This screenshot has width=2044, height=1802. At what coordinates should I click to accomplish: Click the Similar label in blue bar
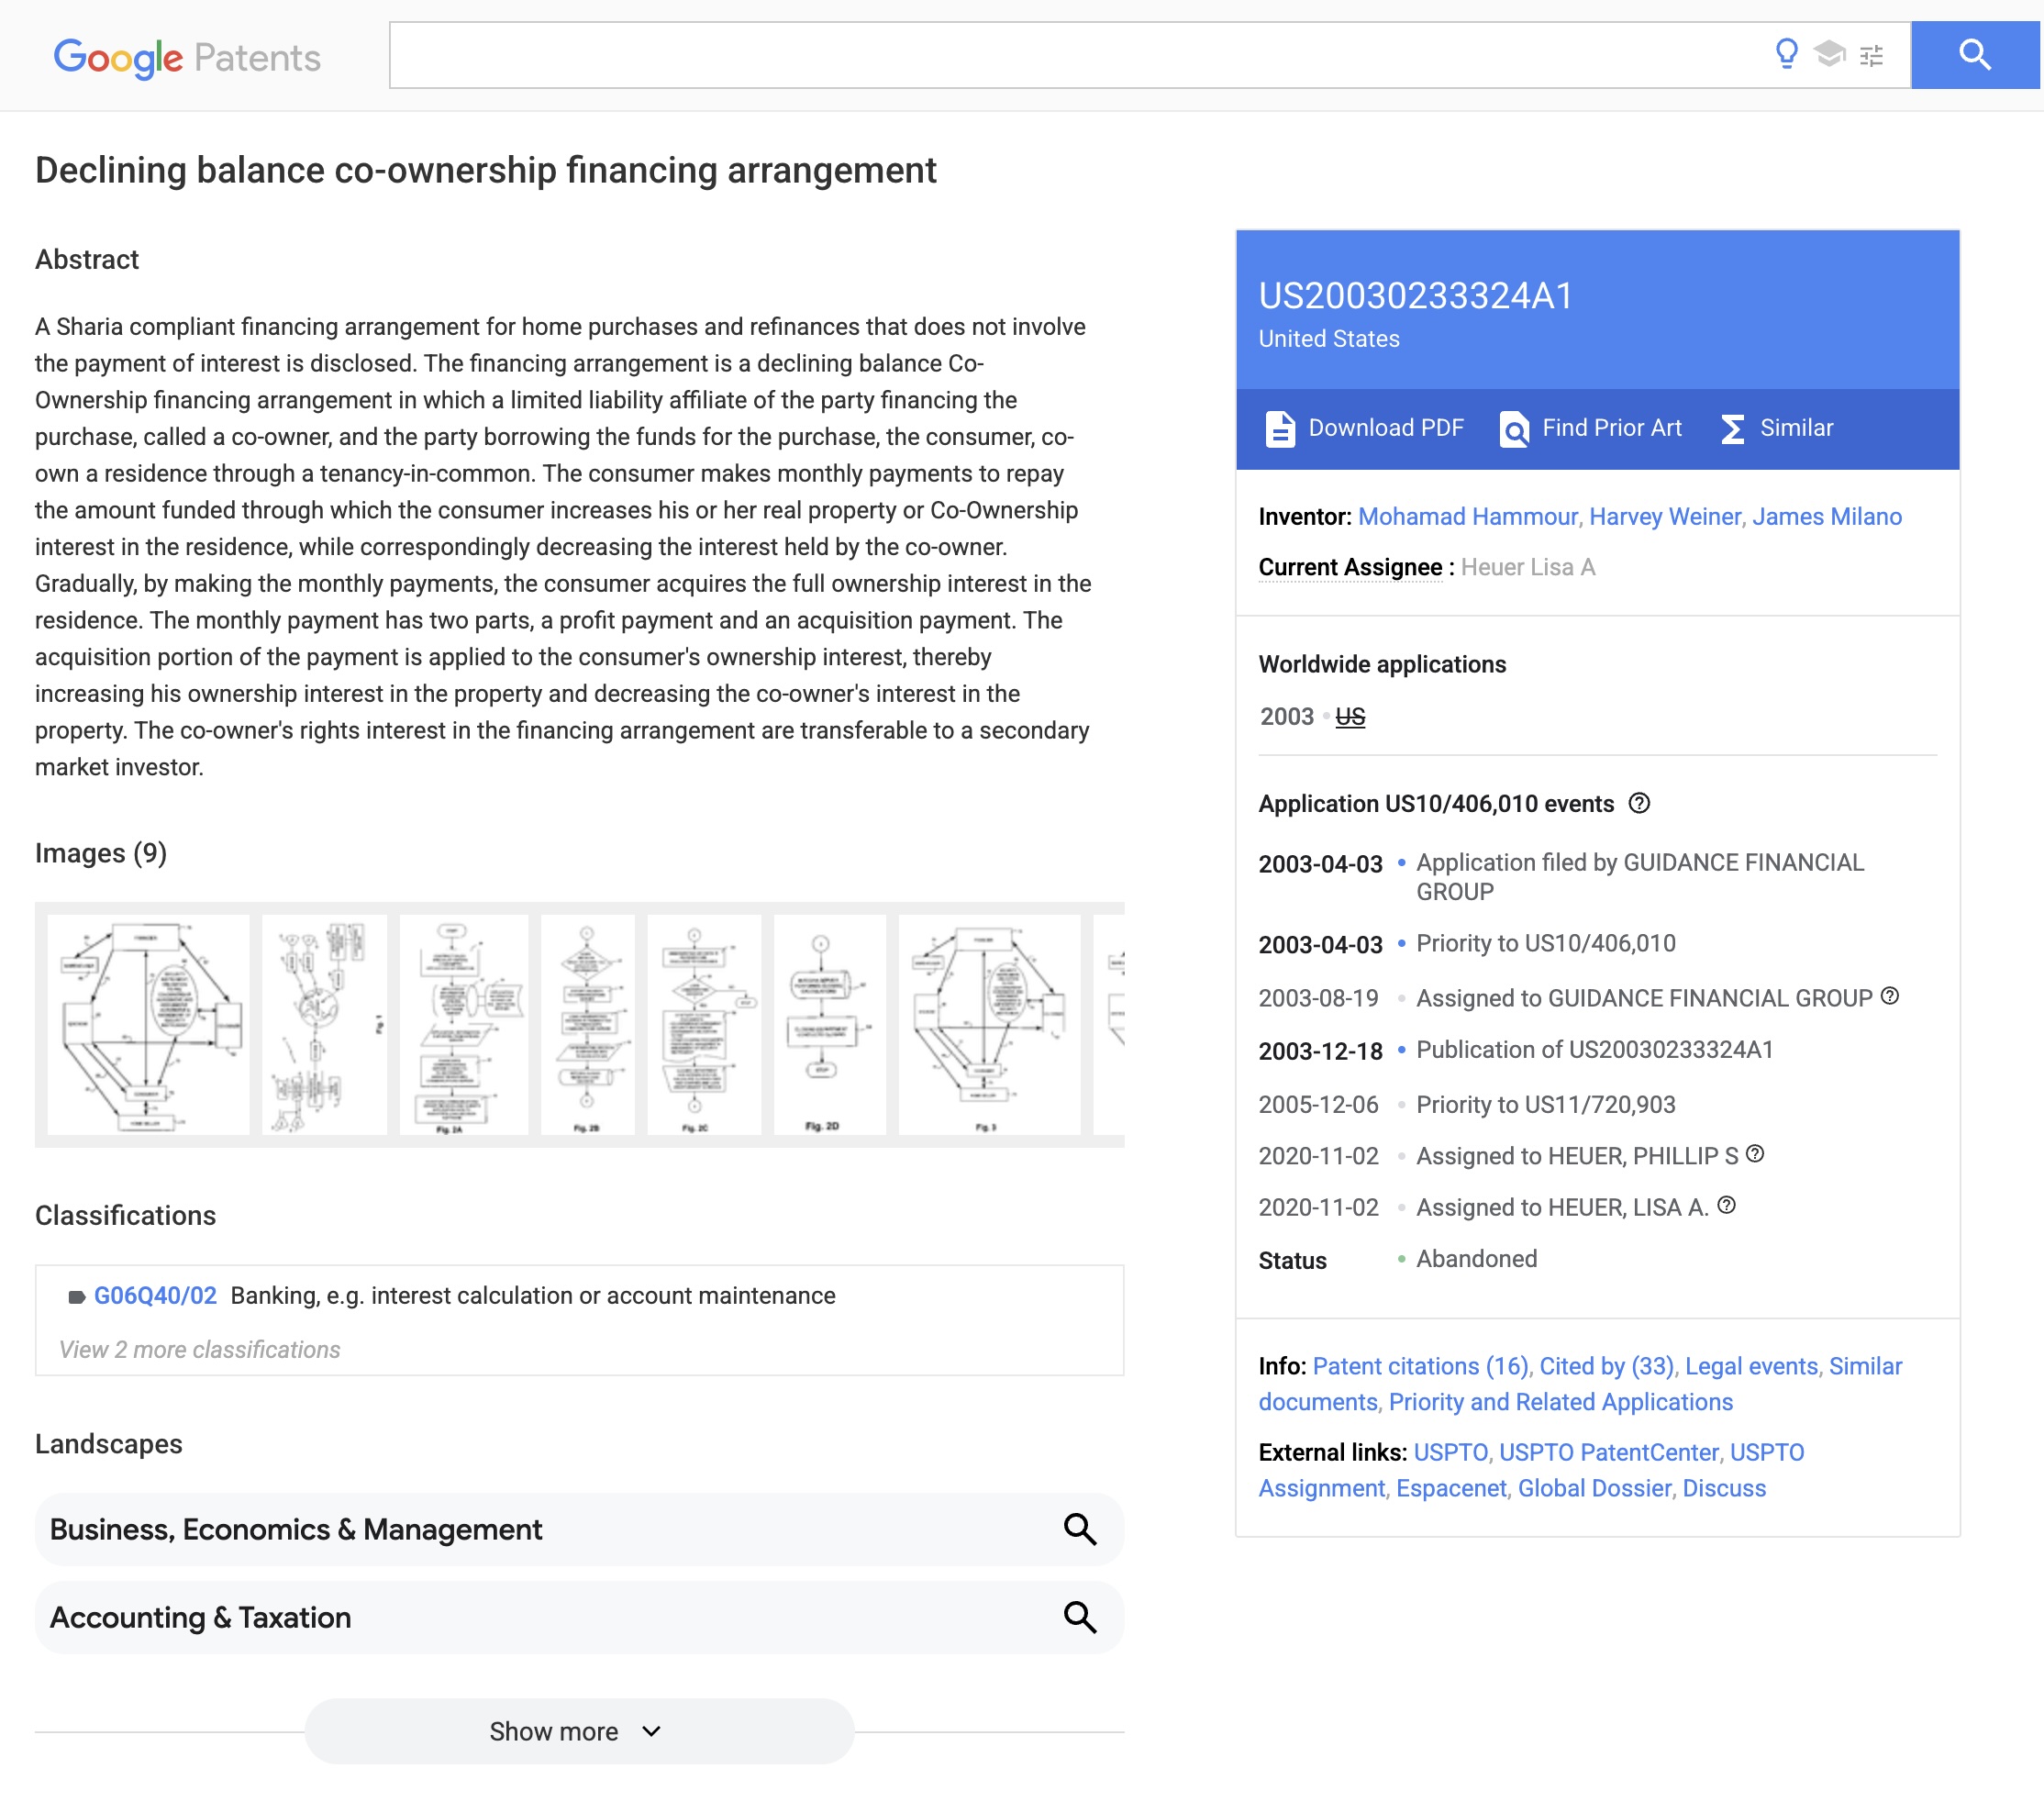(1796, 428)
